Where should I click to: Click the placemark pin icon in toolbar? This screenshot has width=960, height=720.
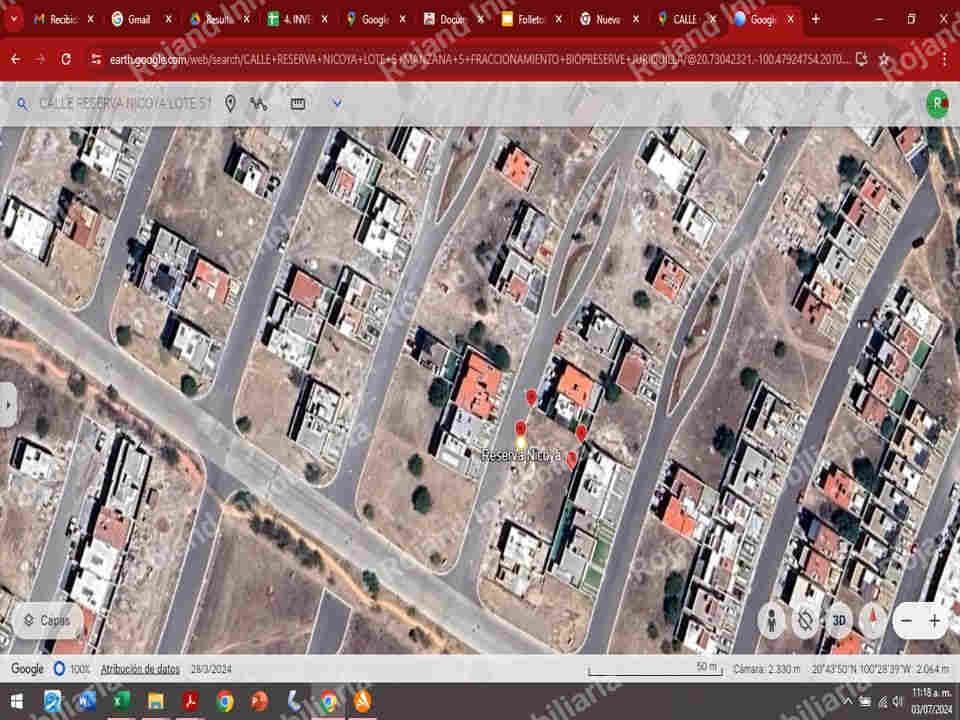(x=230, y=103)
